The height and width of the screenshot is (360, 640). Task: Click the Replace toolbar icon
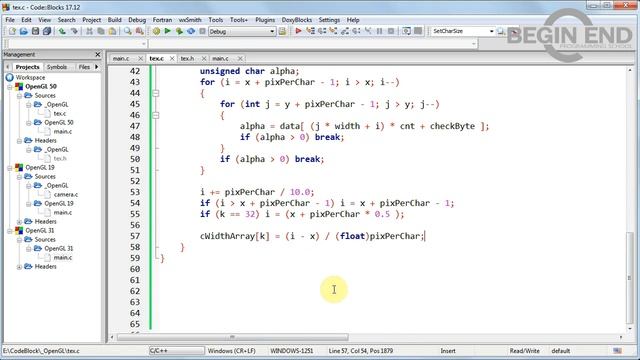coord(140,31)
